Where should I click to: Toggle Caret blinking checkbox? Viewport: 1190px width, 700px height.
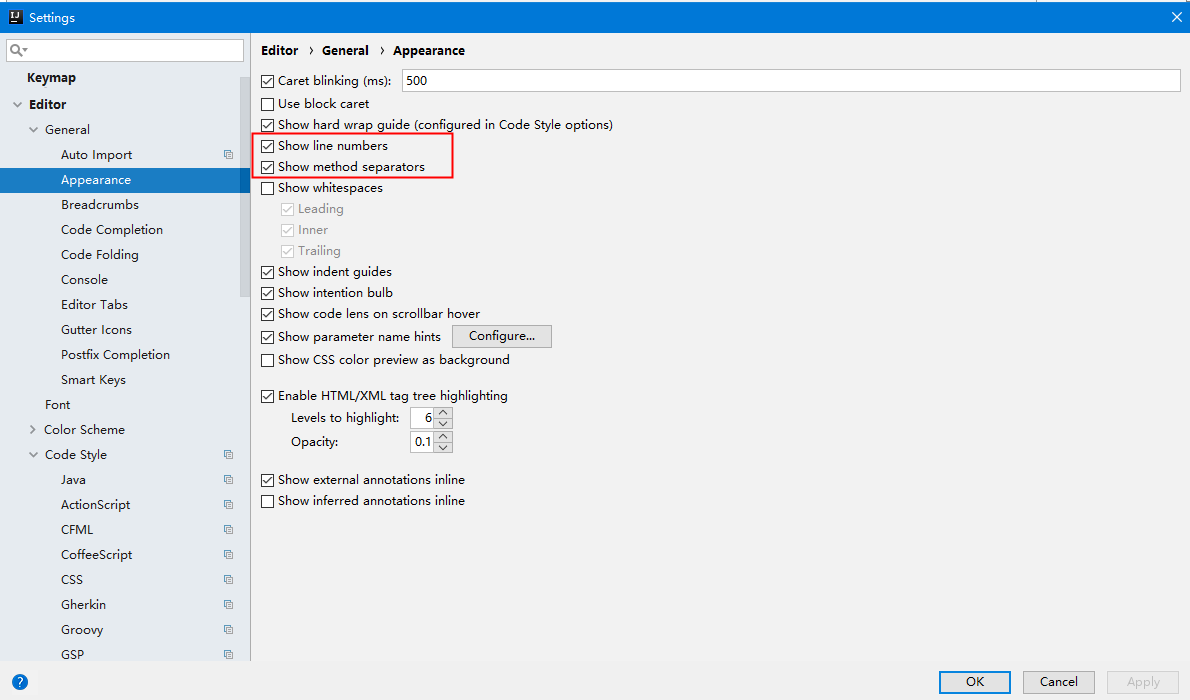click(267, 81)
